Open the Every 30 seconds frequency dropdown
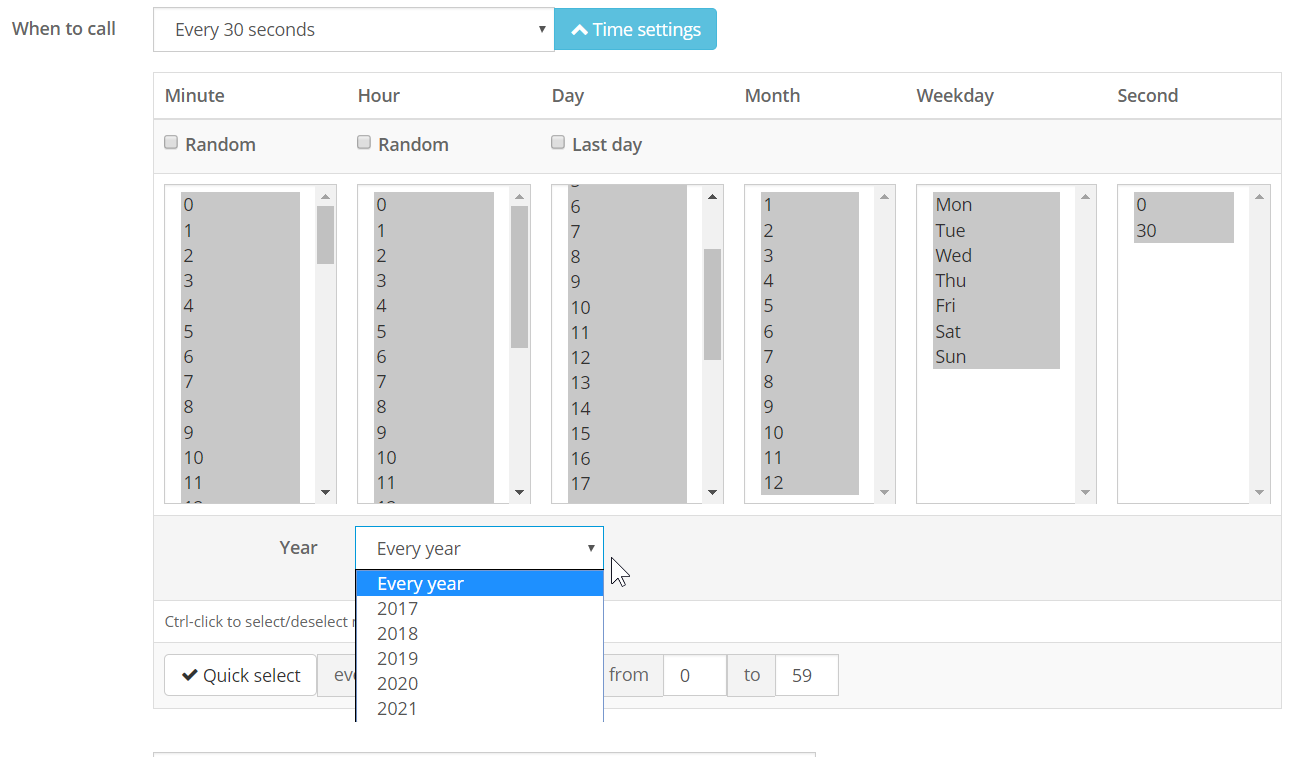Image resolution: width=1297 pixels, height=757 pixels. (x=353, y=29)
